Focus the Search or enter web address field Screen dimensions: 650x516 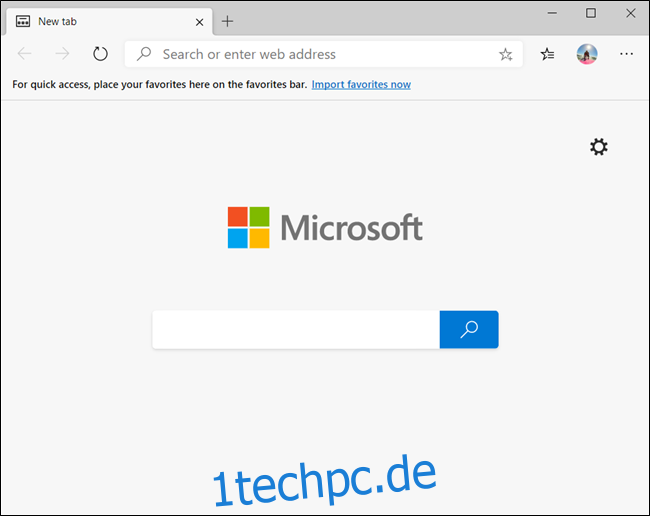[x=323, y=54]
